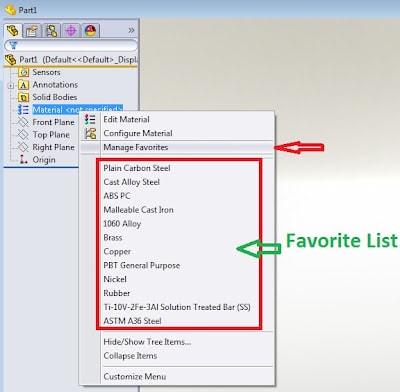Switch to the ConfigurationManager tab
Image resolution: width=400 pixels, height=392 pixels.
[x=51, y=31]
